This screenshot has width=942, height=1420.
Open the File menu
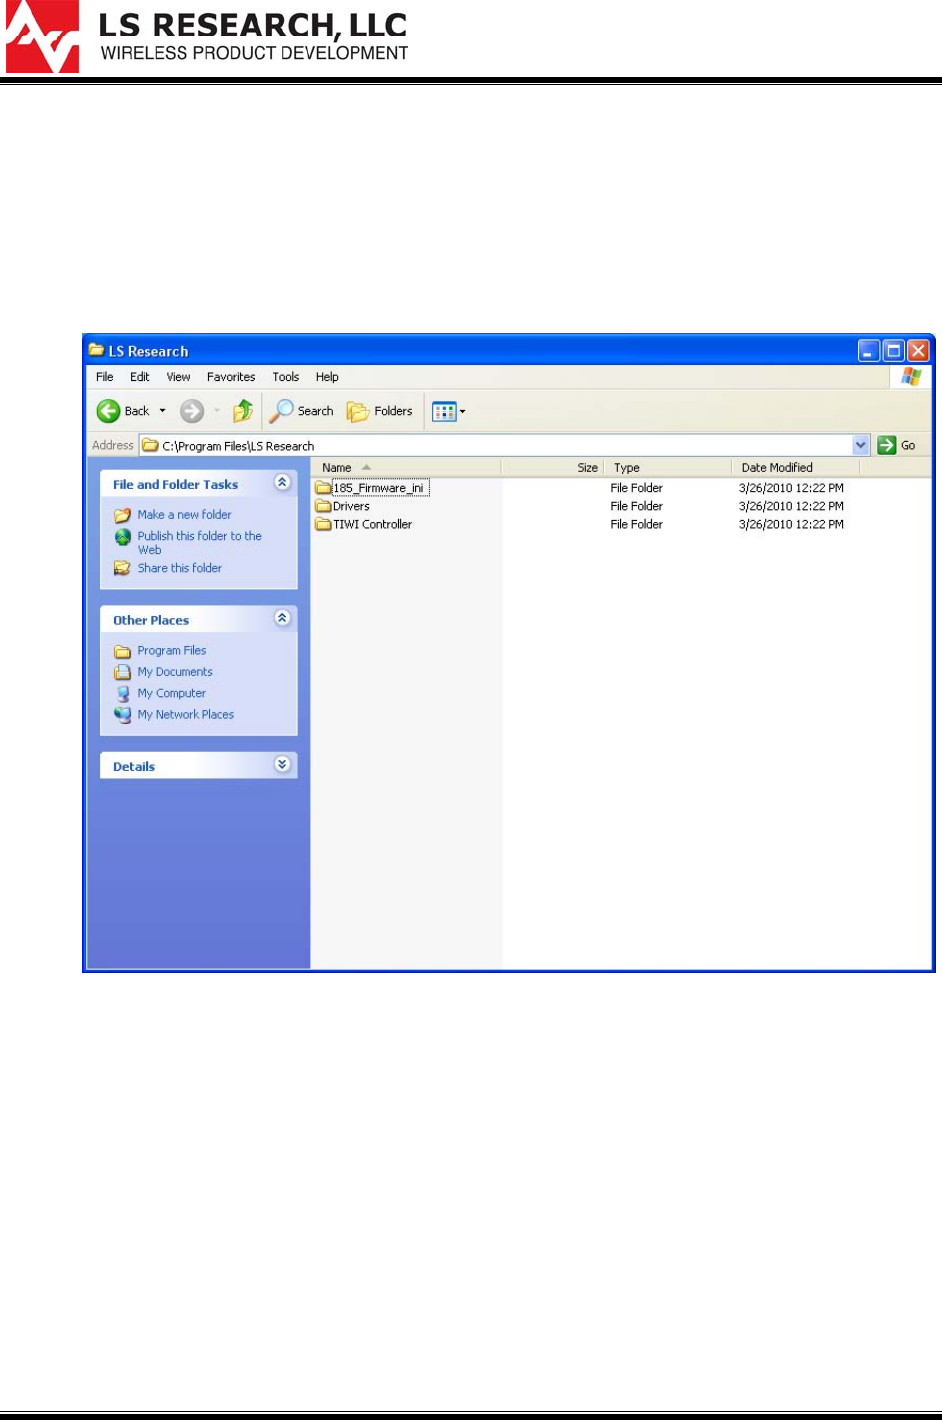(105, 377)
